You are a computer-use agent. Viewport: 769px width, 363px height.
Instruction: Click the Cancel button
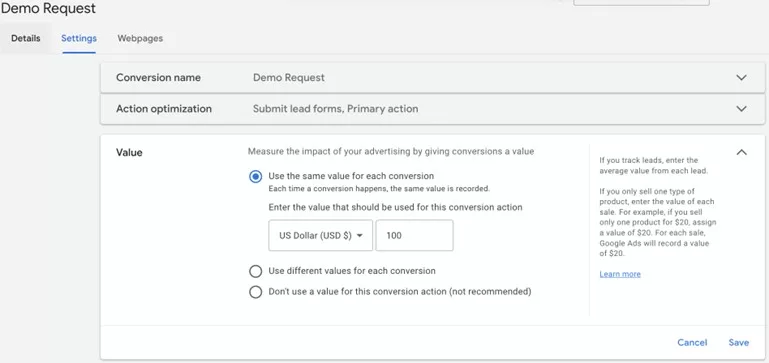pyautogui.click(x=692, y=342)
